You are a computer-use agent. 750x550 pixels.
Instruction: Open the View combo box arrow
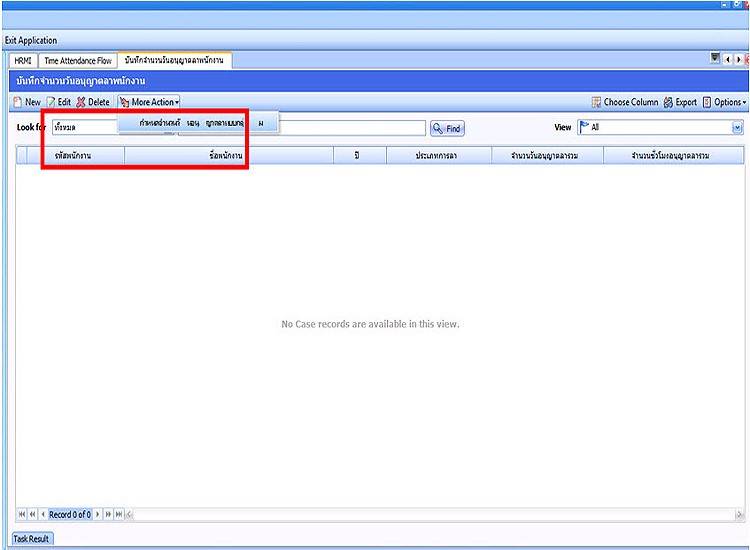[737, 128]
